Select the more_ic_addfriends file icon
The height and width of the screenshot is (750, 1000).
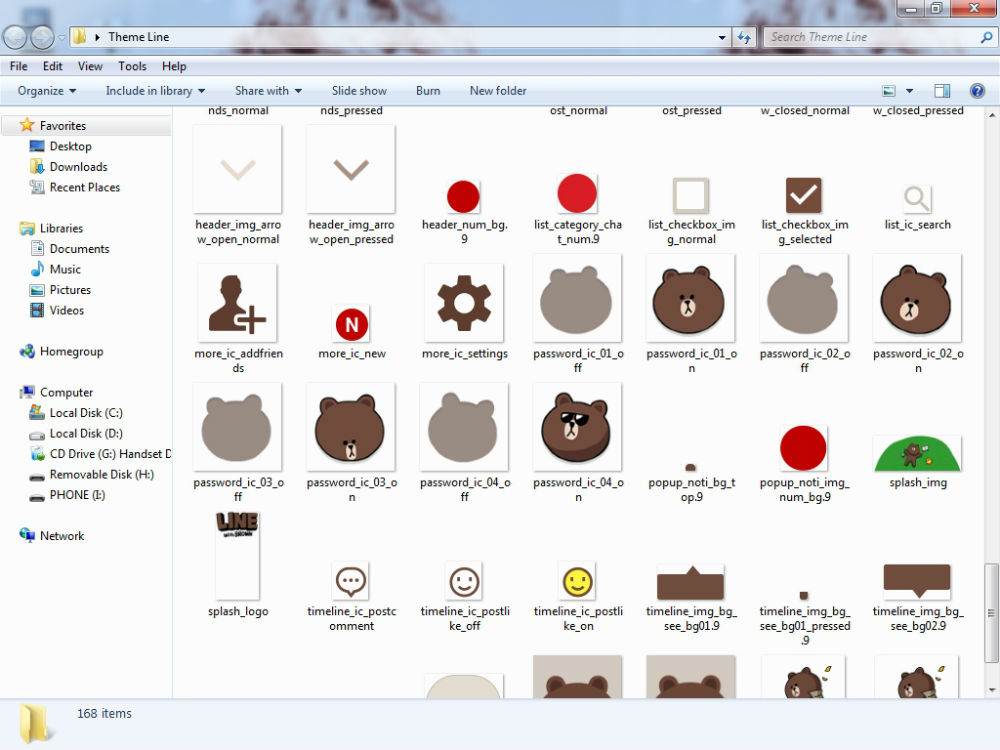tap(237, 302)
